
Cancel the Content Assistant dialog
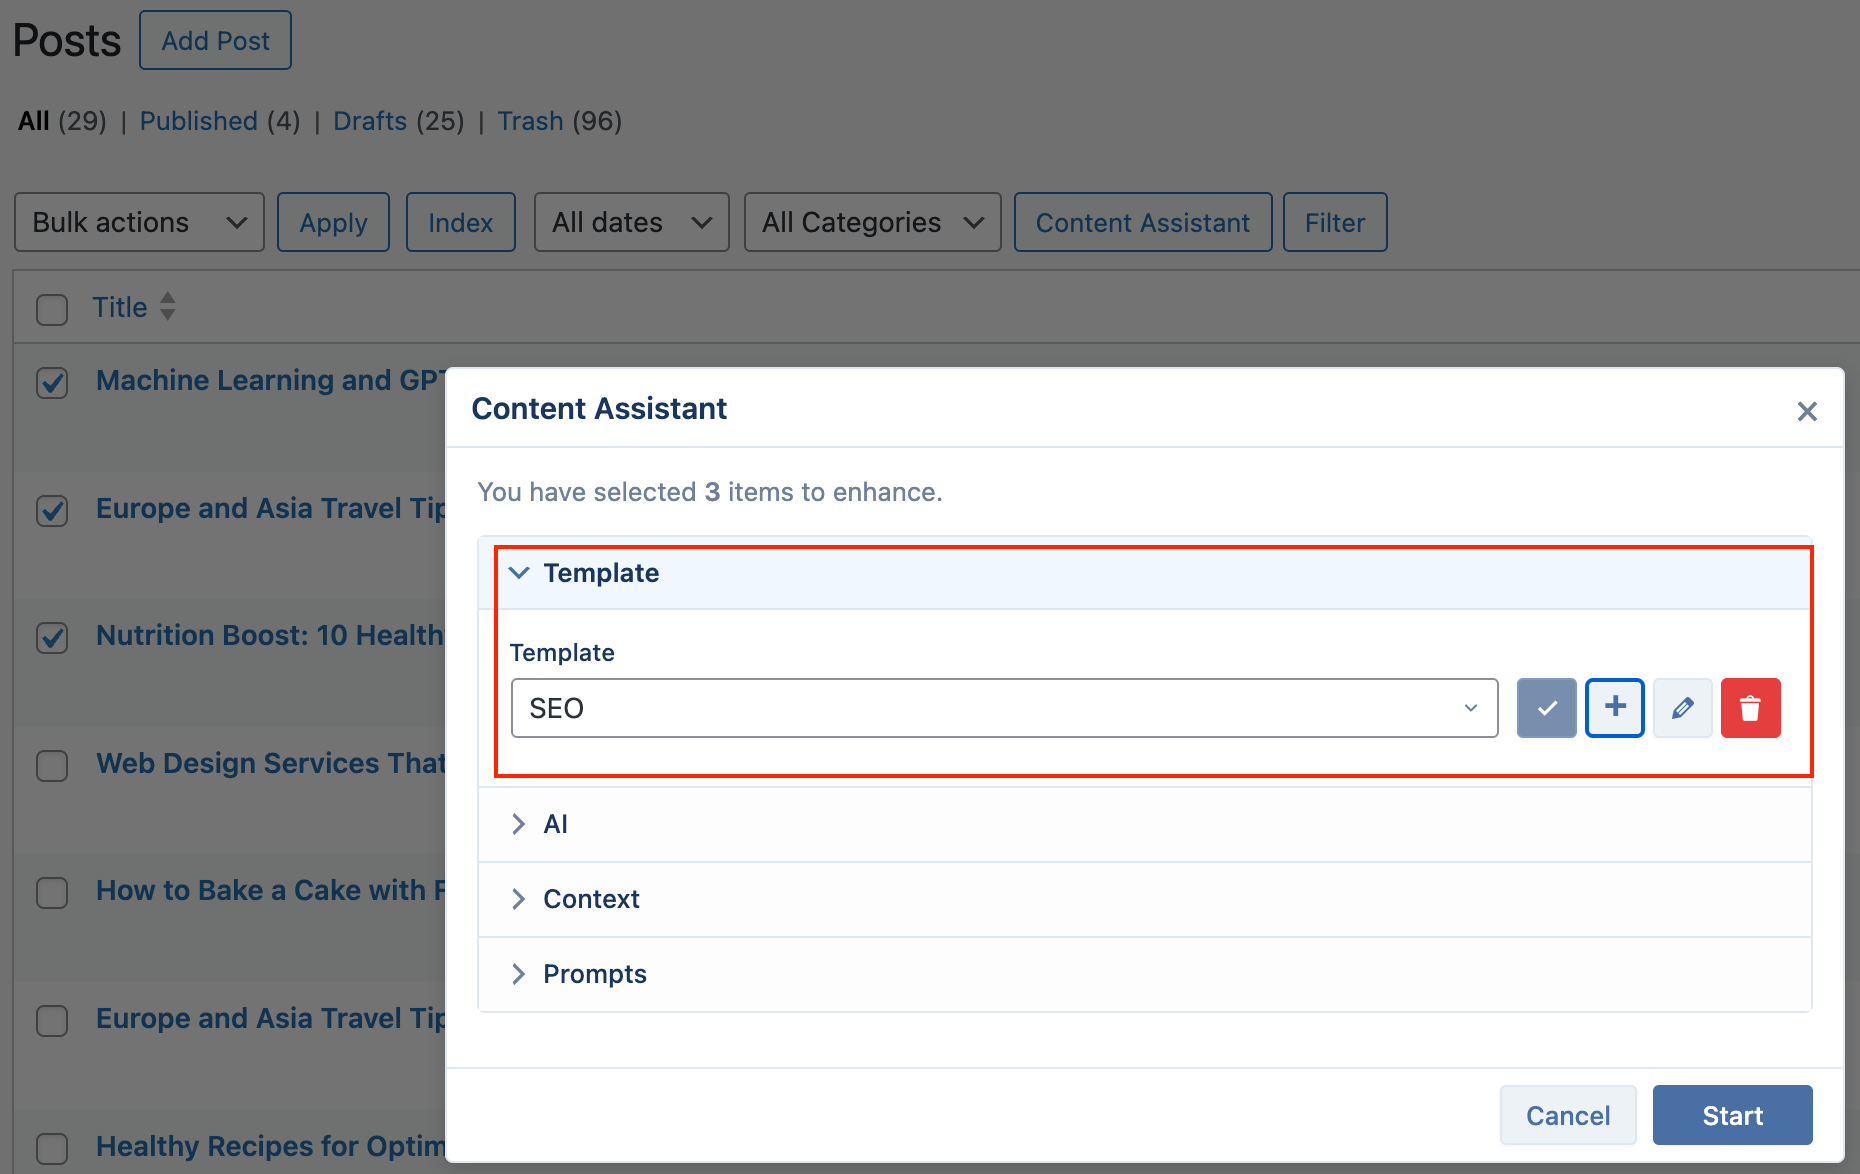(x=1568, y=1115)
